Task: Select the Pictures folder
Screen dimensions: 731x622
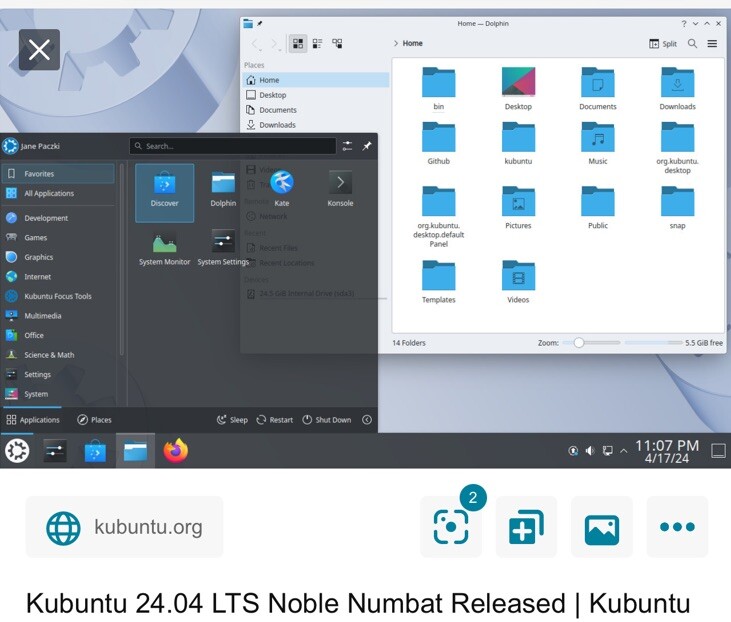Action: (518, 208)
